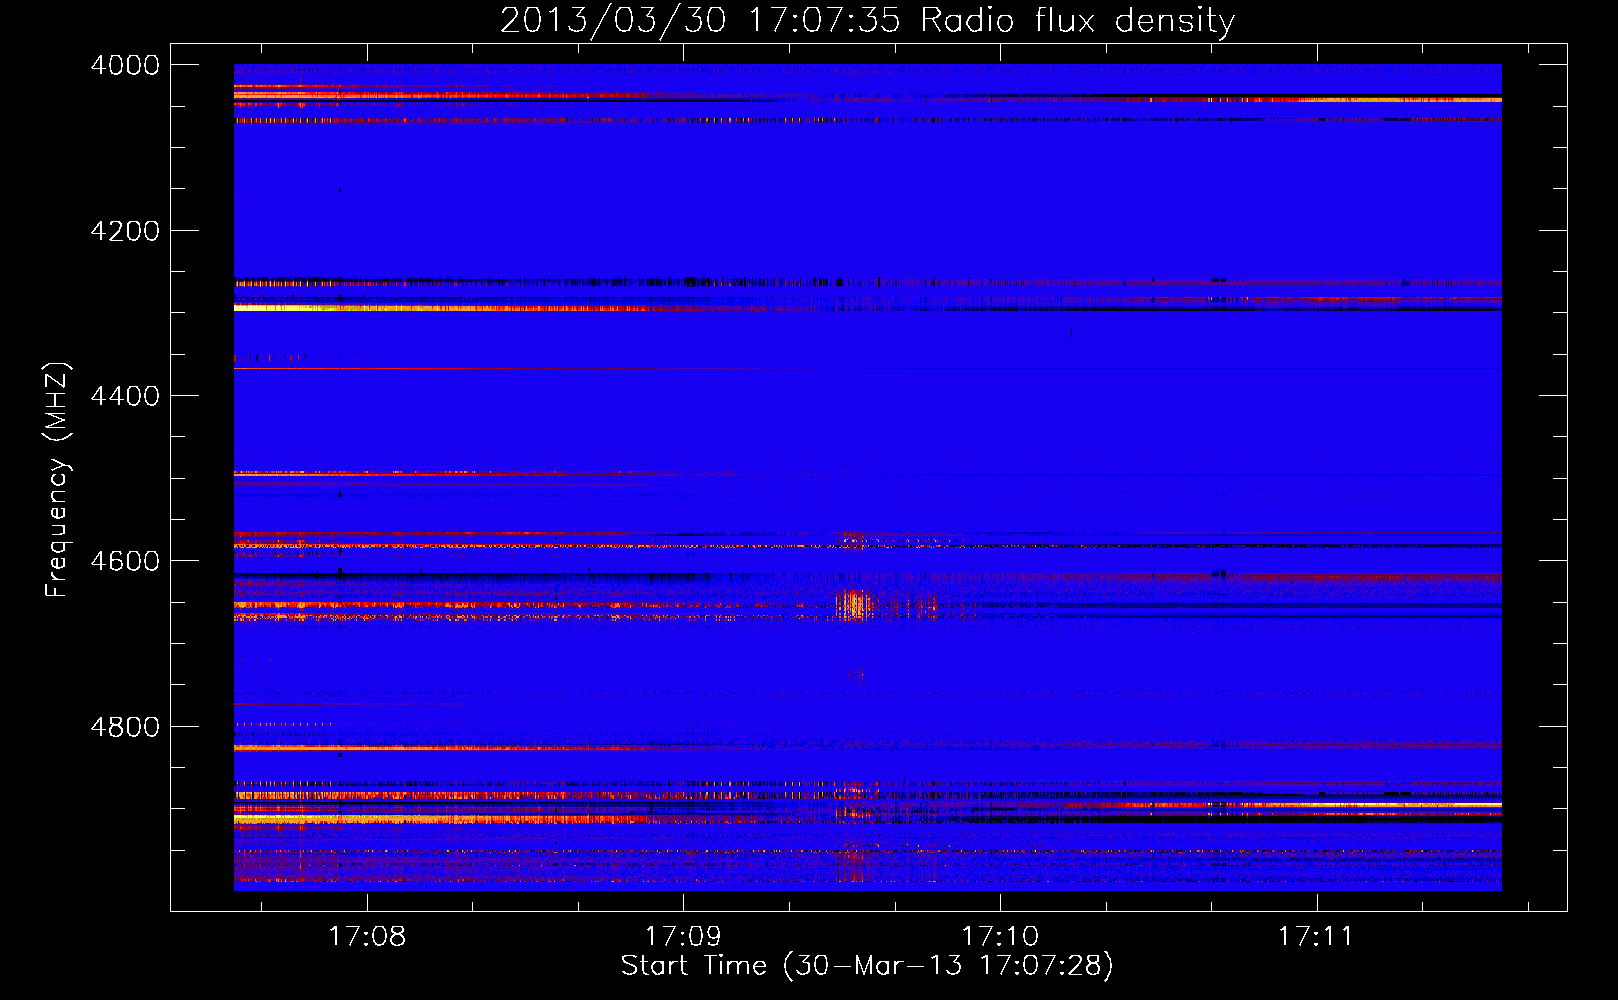Click the 17:10 time tick label
This screenshot has height=1000, width=1618.
pyautogui.click(x=1000, y=937)
